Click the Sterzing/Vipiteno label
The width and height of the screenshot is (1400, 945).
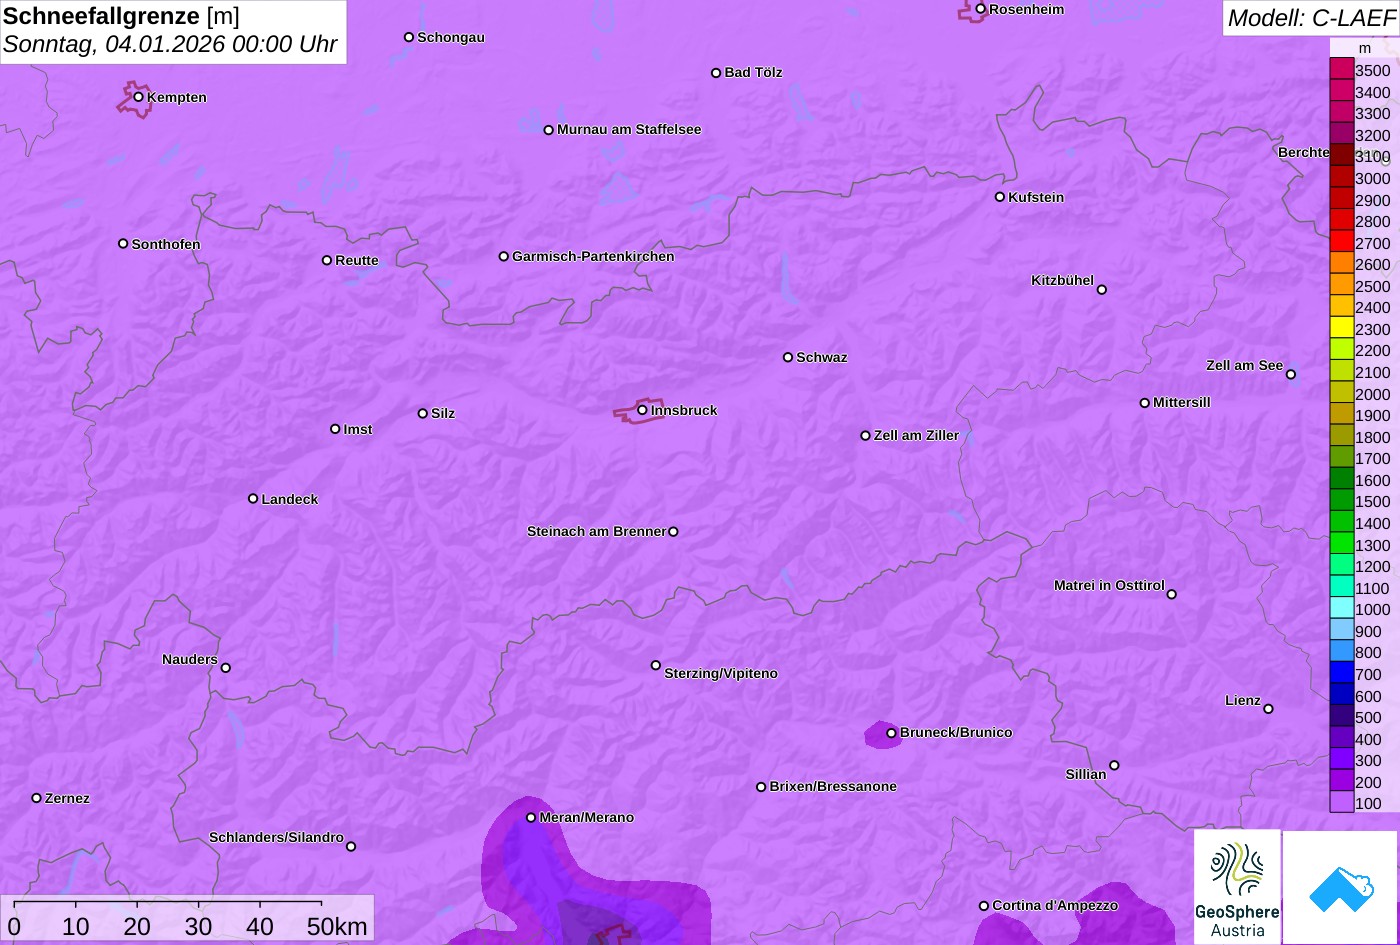point(721,673)
